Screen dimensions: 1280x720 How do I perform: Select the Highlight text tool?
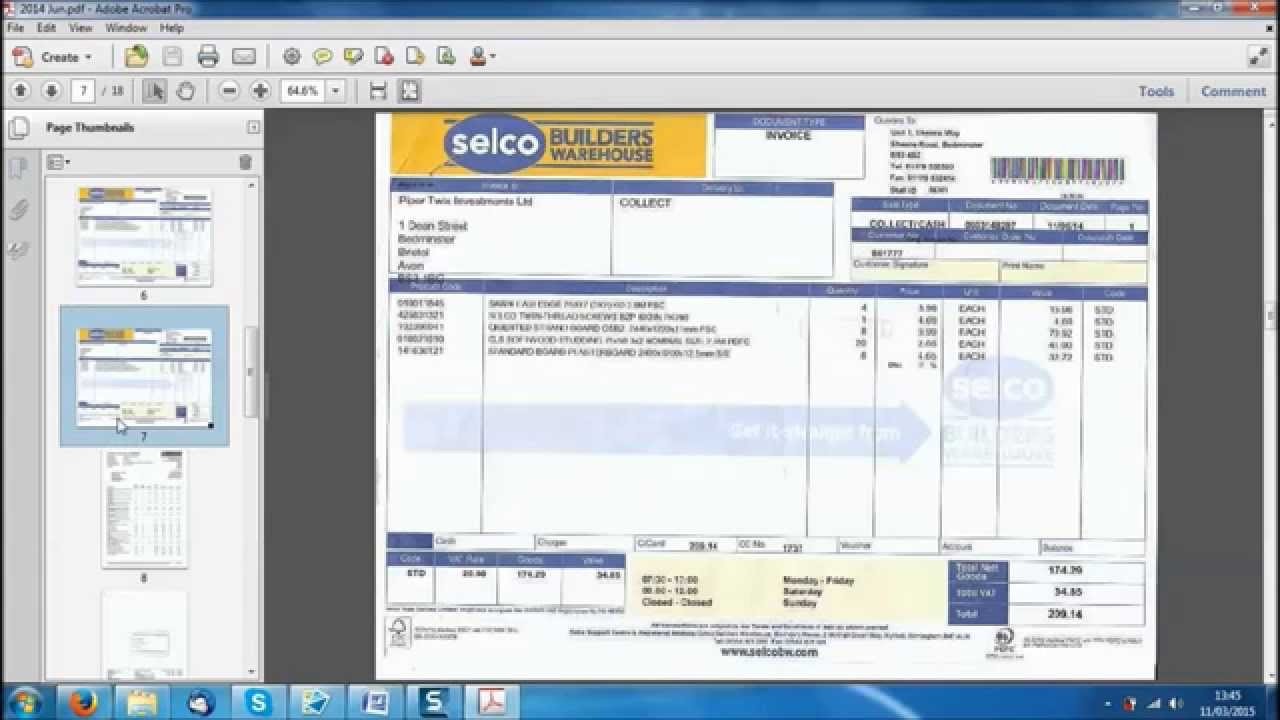pos(353,56)
